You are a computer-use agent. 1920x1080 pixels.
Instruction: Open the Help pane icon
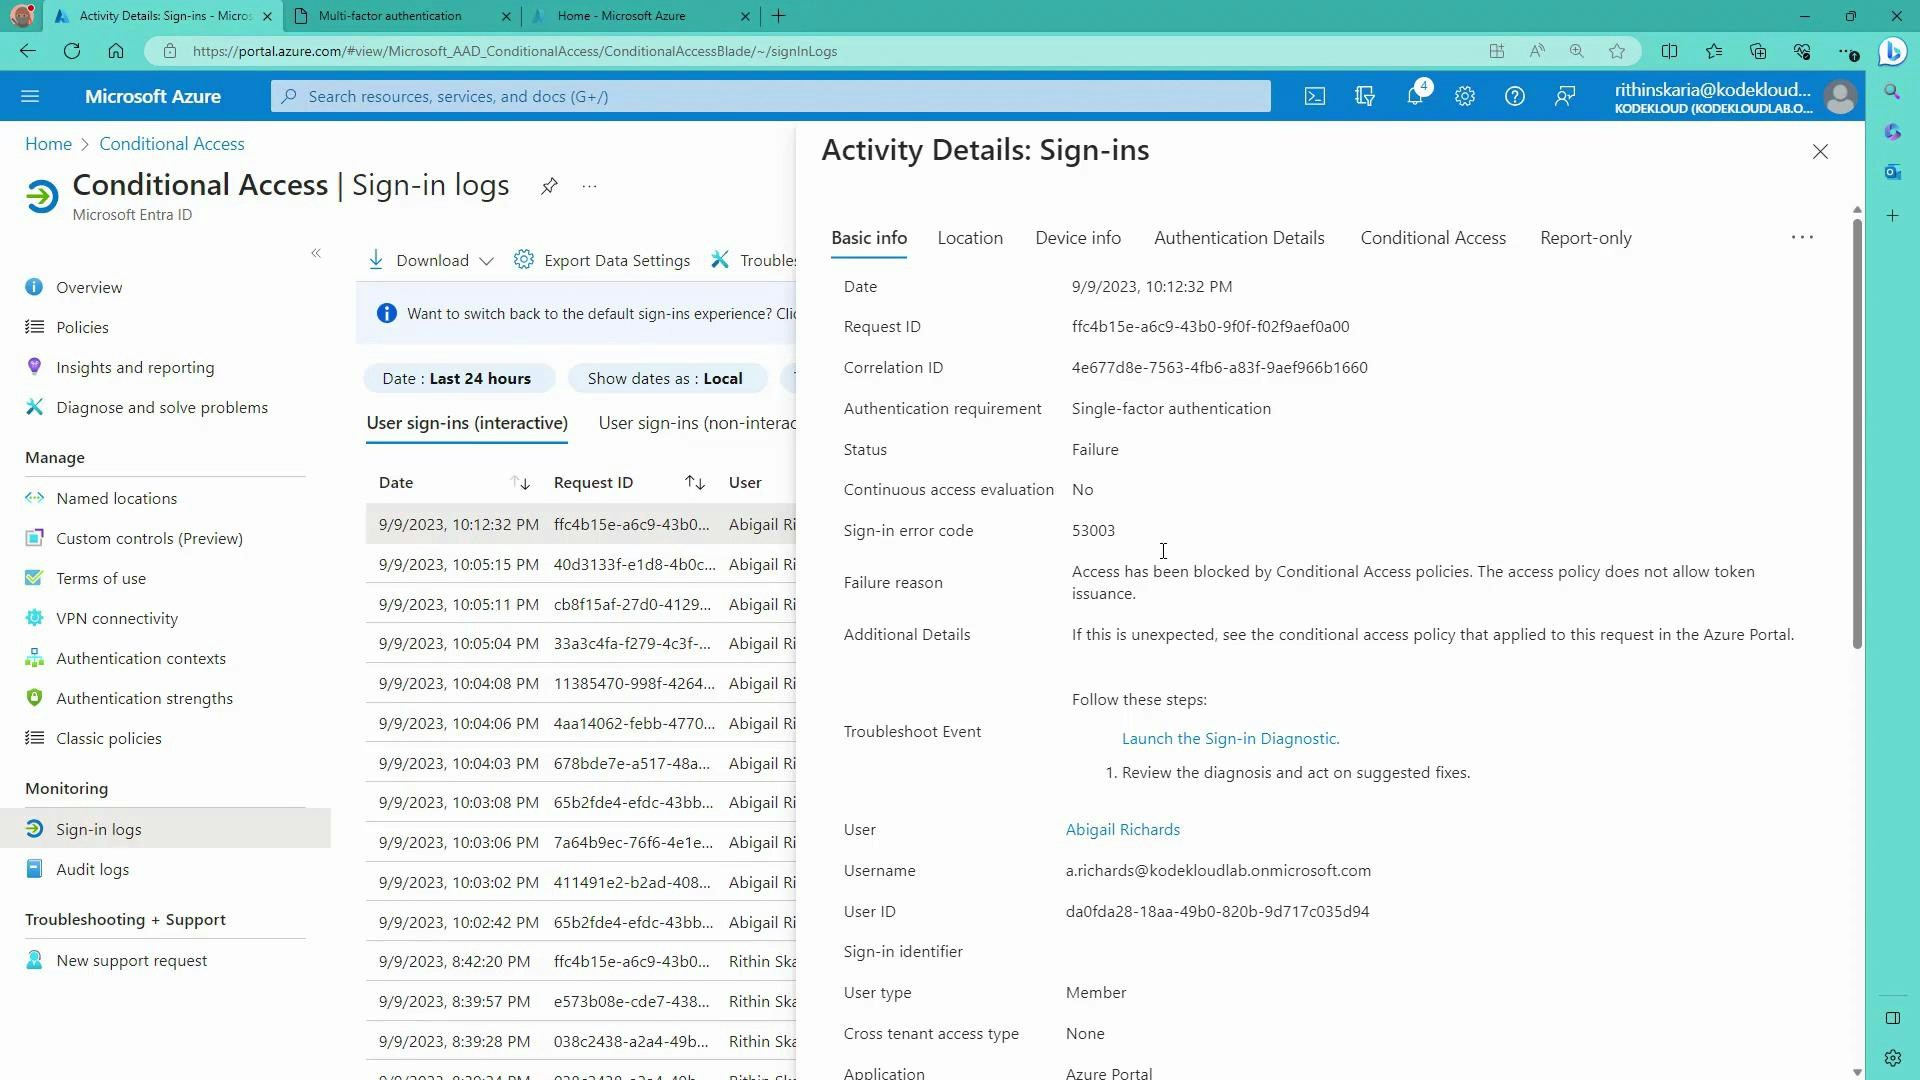point(1514,96)
